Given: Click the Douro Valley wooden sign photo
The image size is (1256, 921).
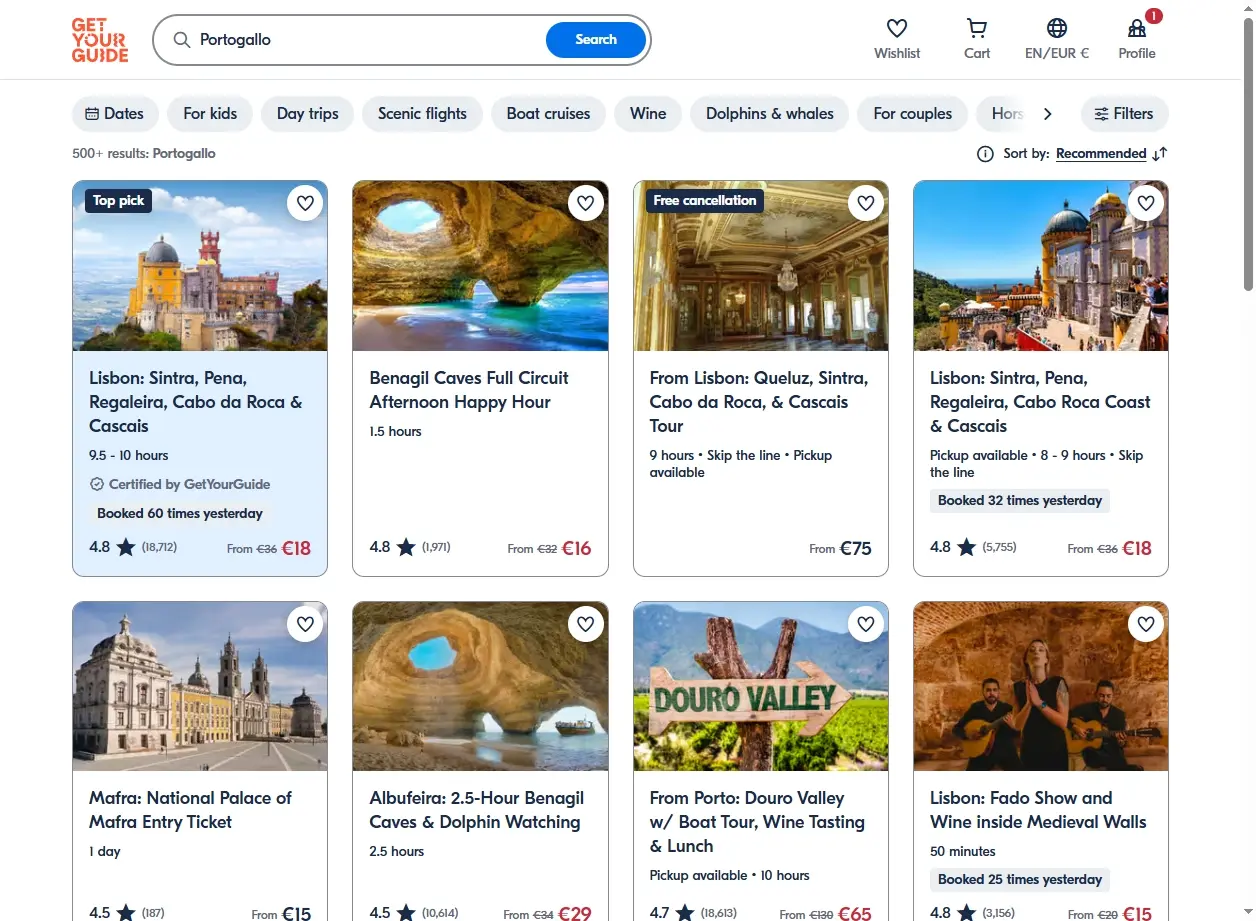Looking at the screenshot, I should coord(761,686).
